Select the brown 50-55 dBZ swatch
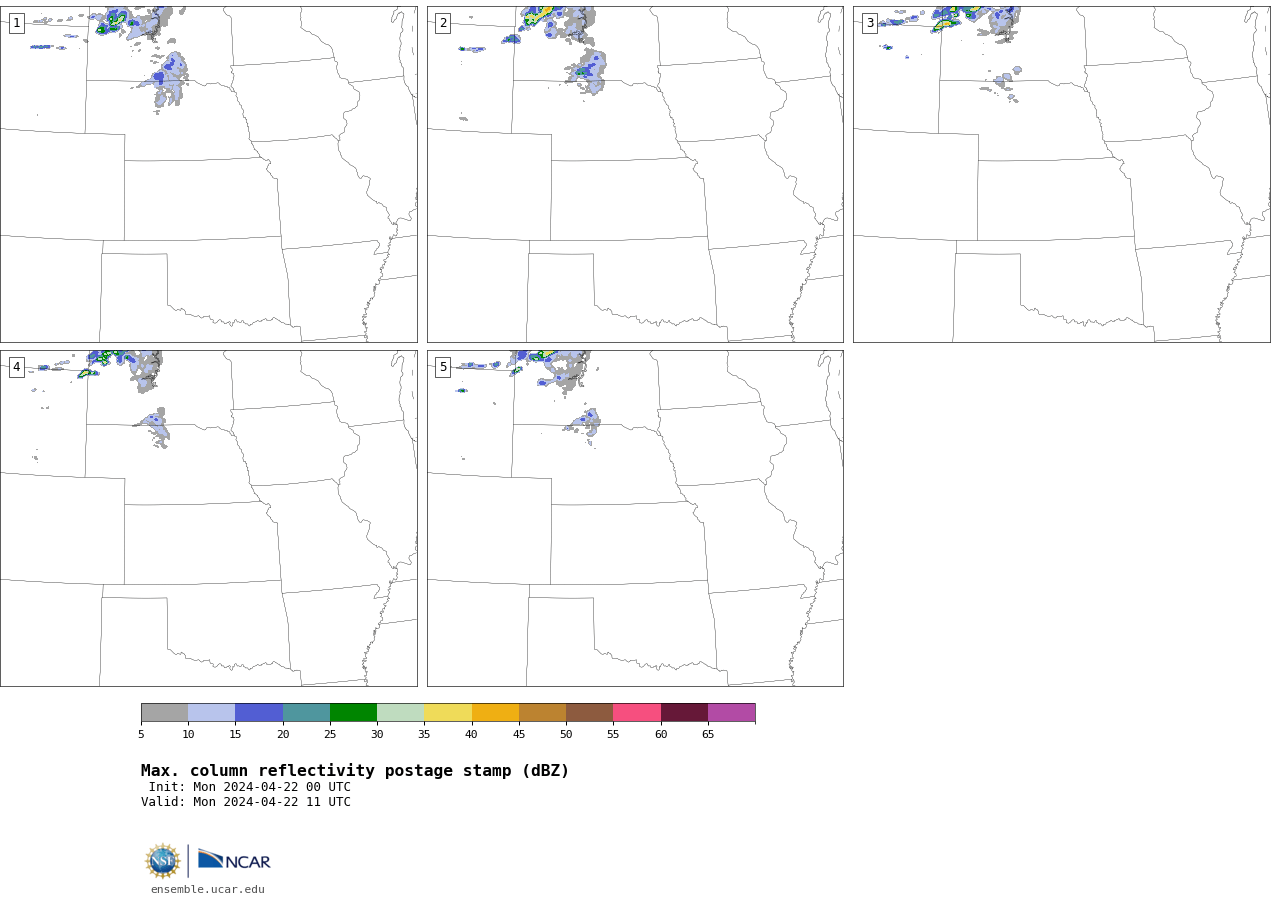1280x901 pixels. 590,713
